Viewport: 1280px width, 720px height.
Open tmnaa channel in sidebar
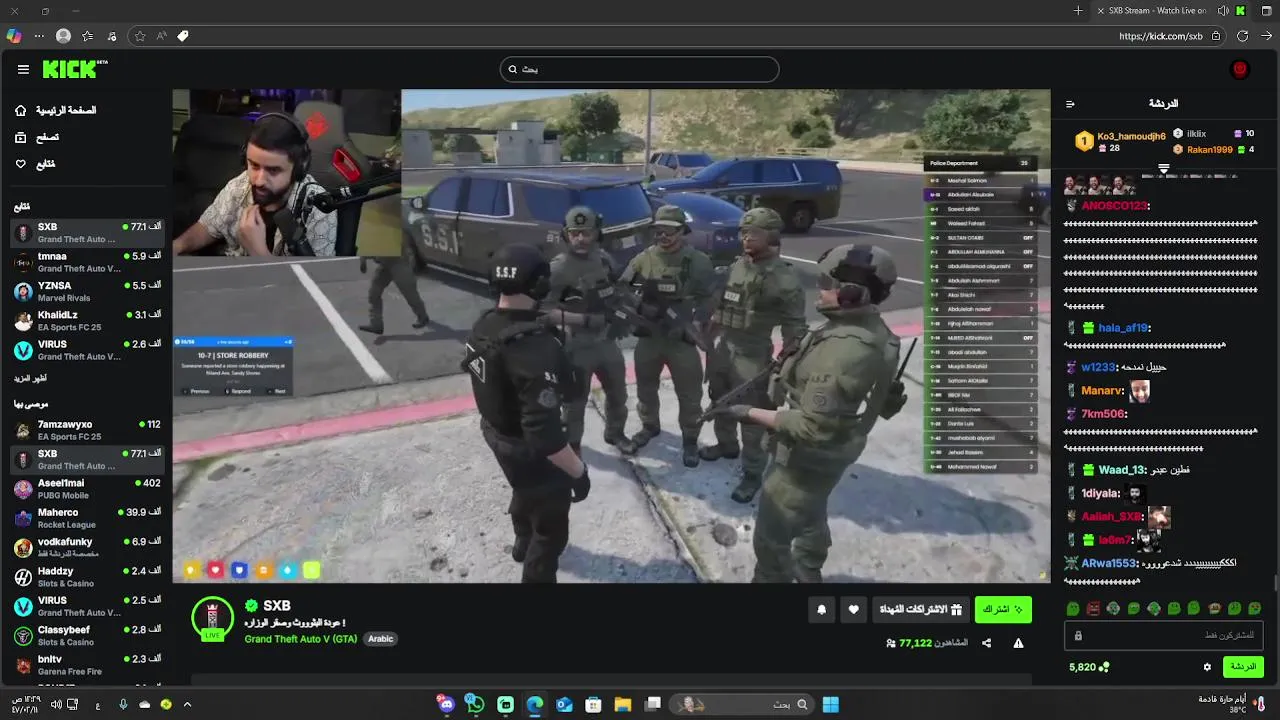pyautogui.click(x=87, y=263)
